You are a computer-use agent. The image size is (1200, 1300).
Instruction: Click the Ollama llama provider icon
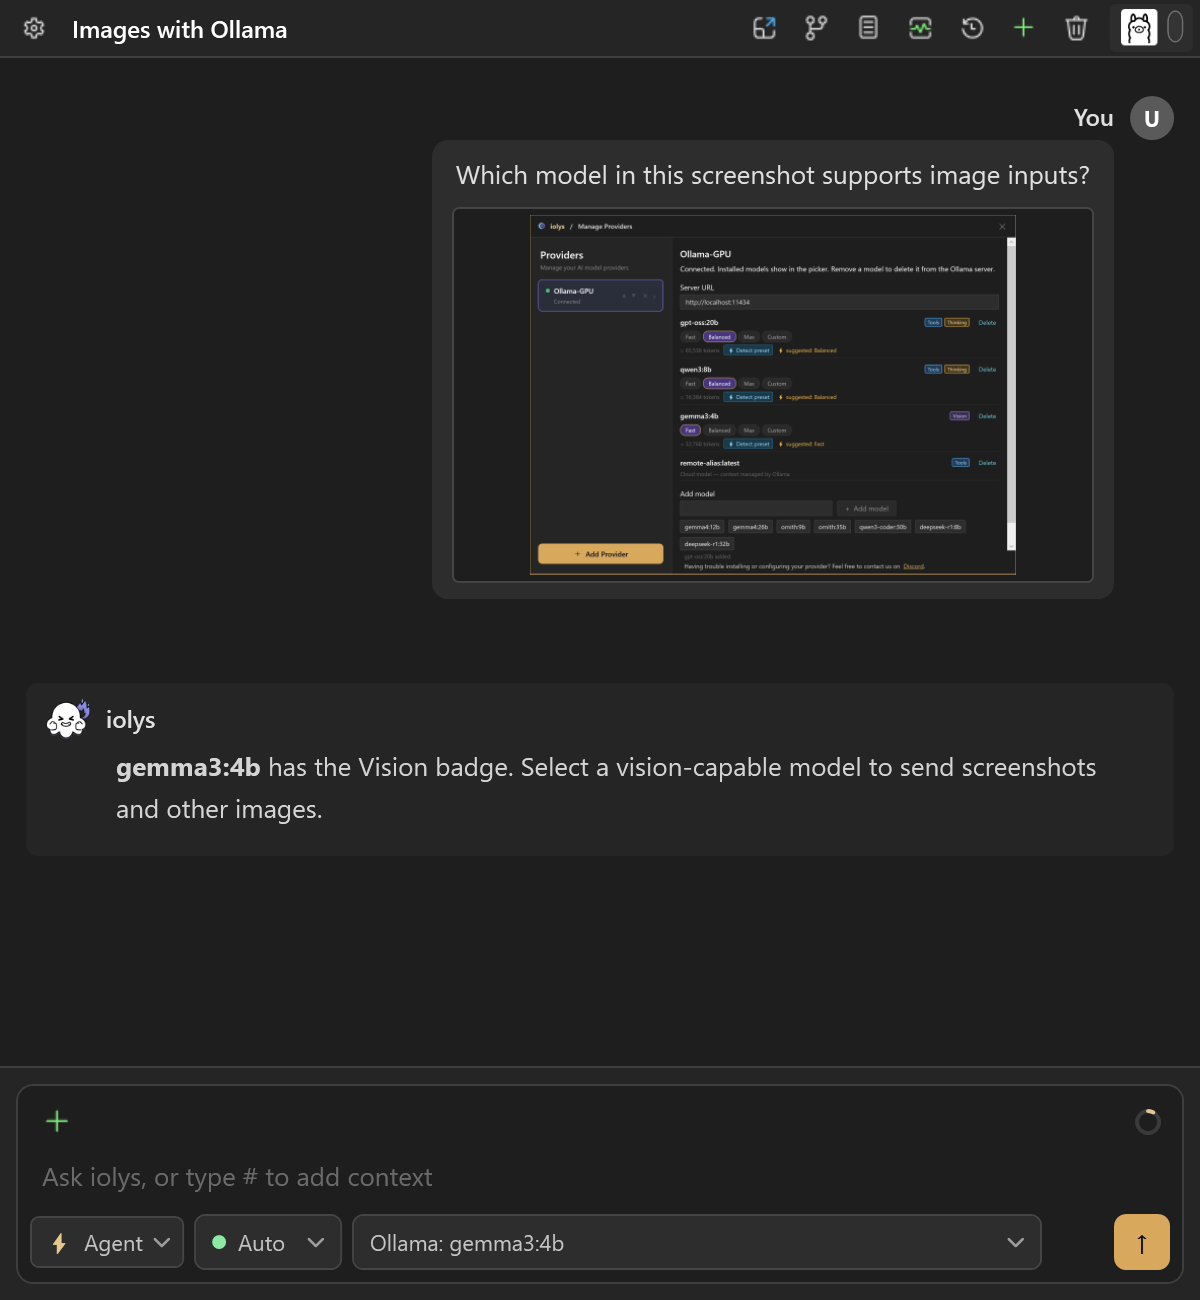pyautogui.click(x=1139, y=28)
